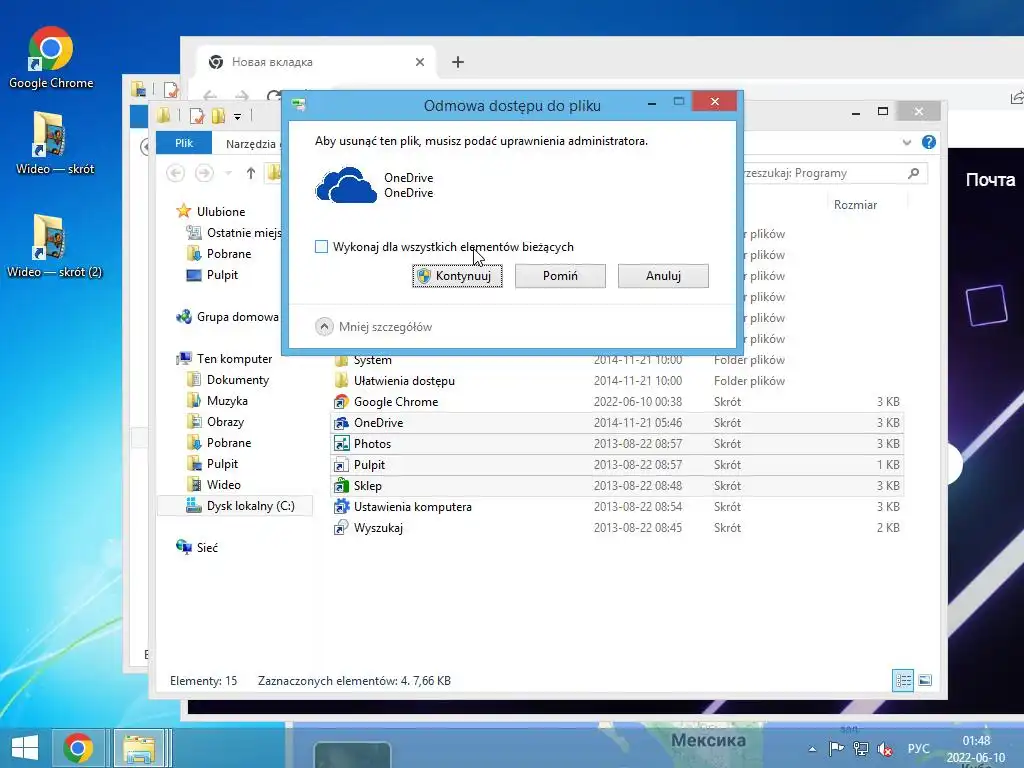Open Wideo in navigation pane

pos(214,485)
